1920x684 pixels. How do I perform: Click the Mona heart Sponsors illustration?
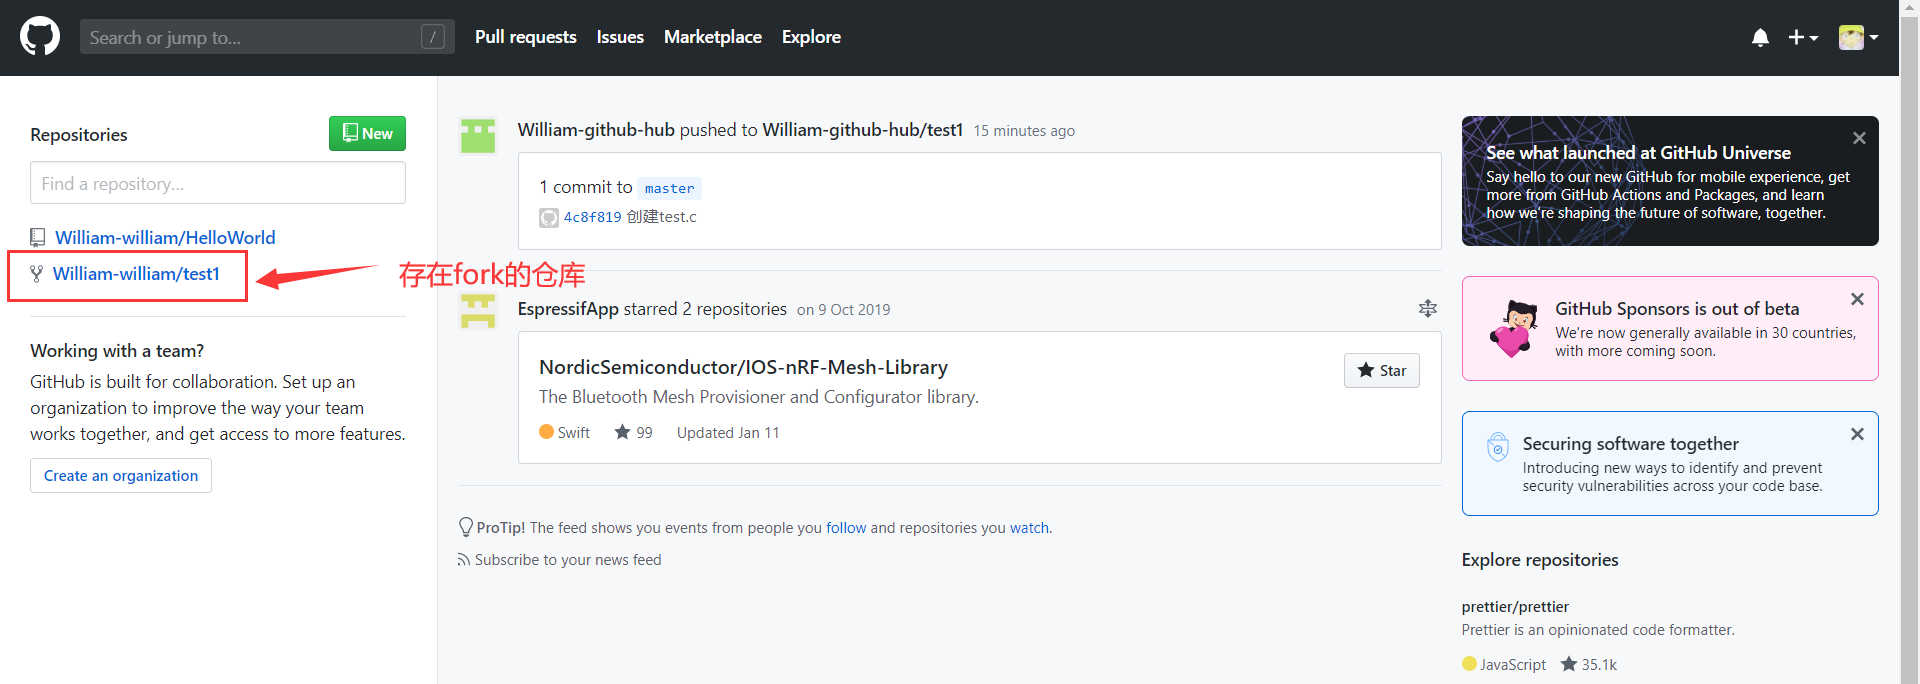(x=1514, y=328)
